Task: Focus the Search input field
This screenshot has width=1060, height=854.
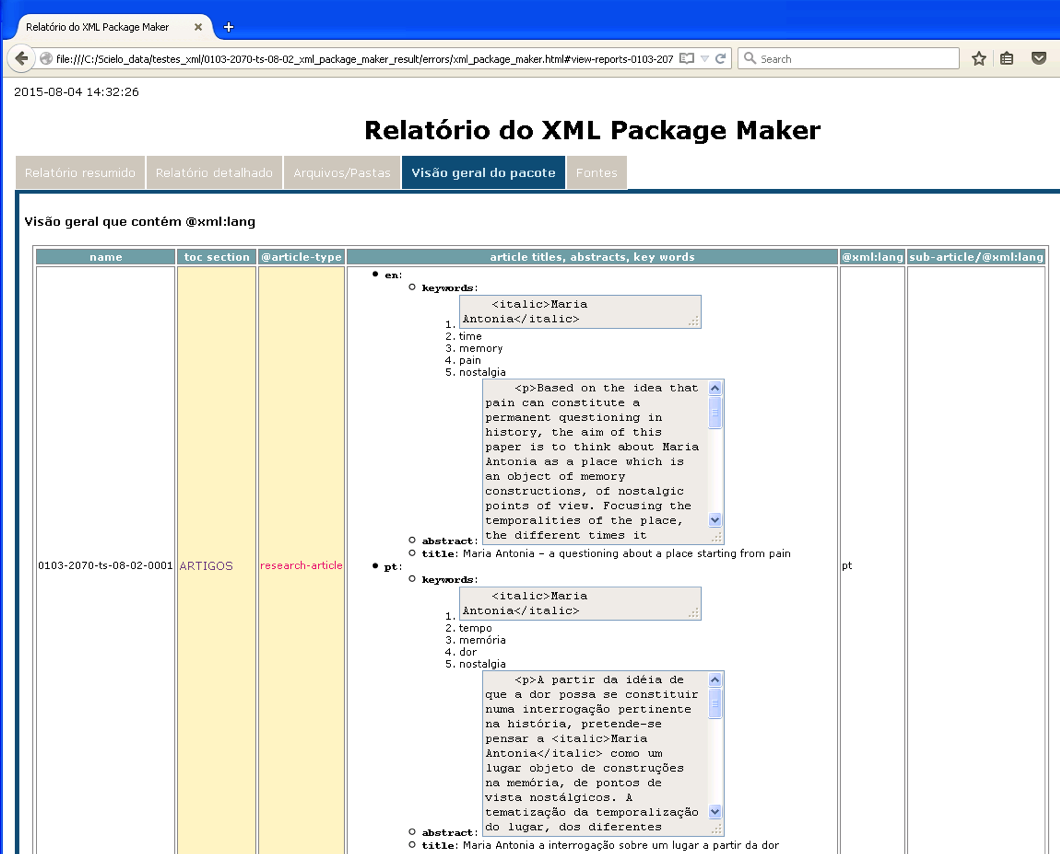Action: [x=848, y=59]
